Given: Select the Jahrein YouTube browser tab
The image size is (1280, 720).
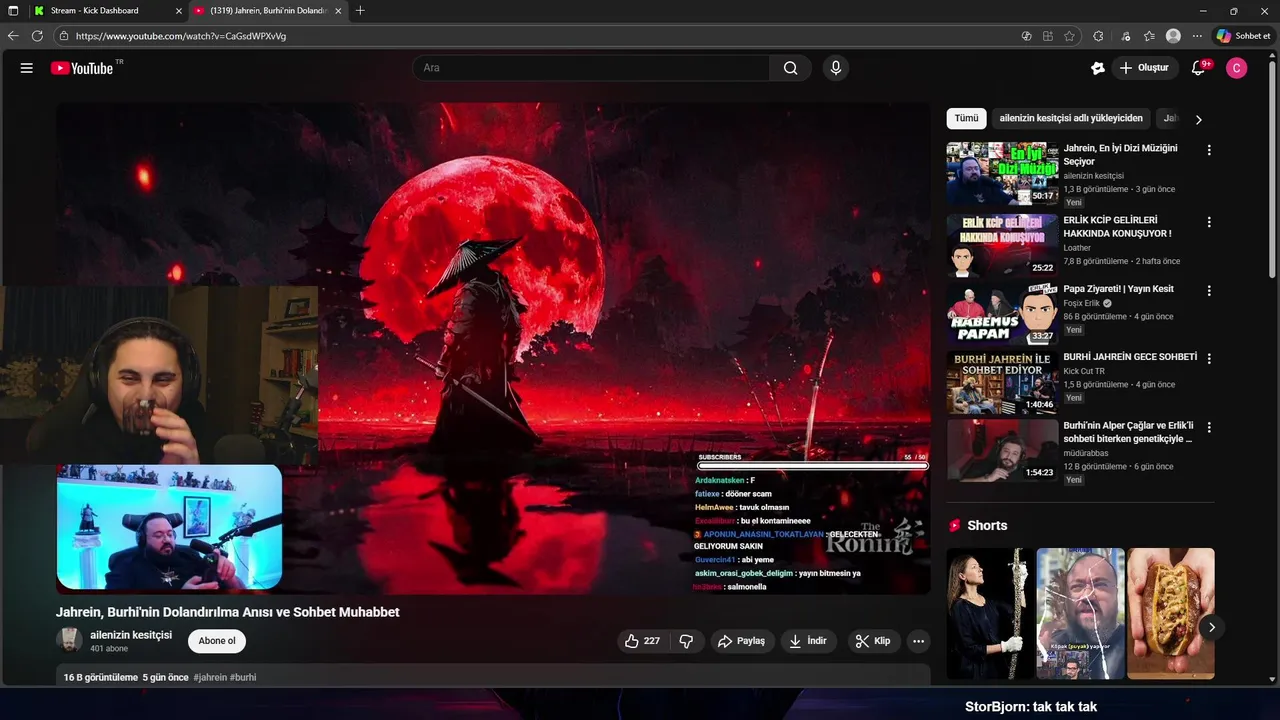Looking at the screenshot, I should coord(266,10).
